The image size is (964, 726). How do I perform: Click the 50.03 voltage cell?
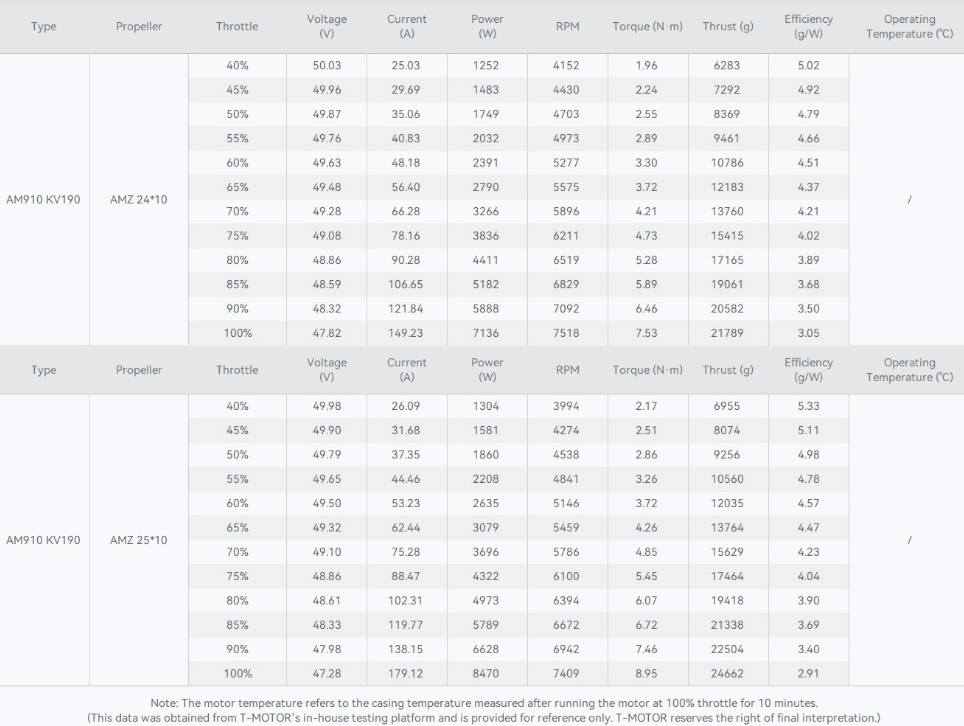(326, 66)
